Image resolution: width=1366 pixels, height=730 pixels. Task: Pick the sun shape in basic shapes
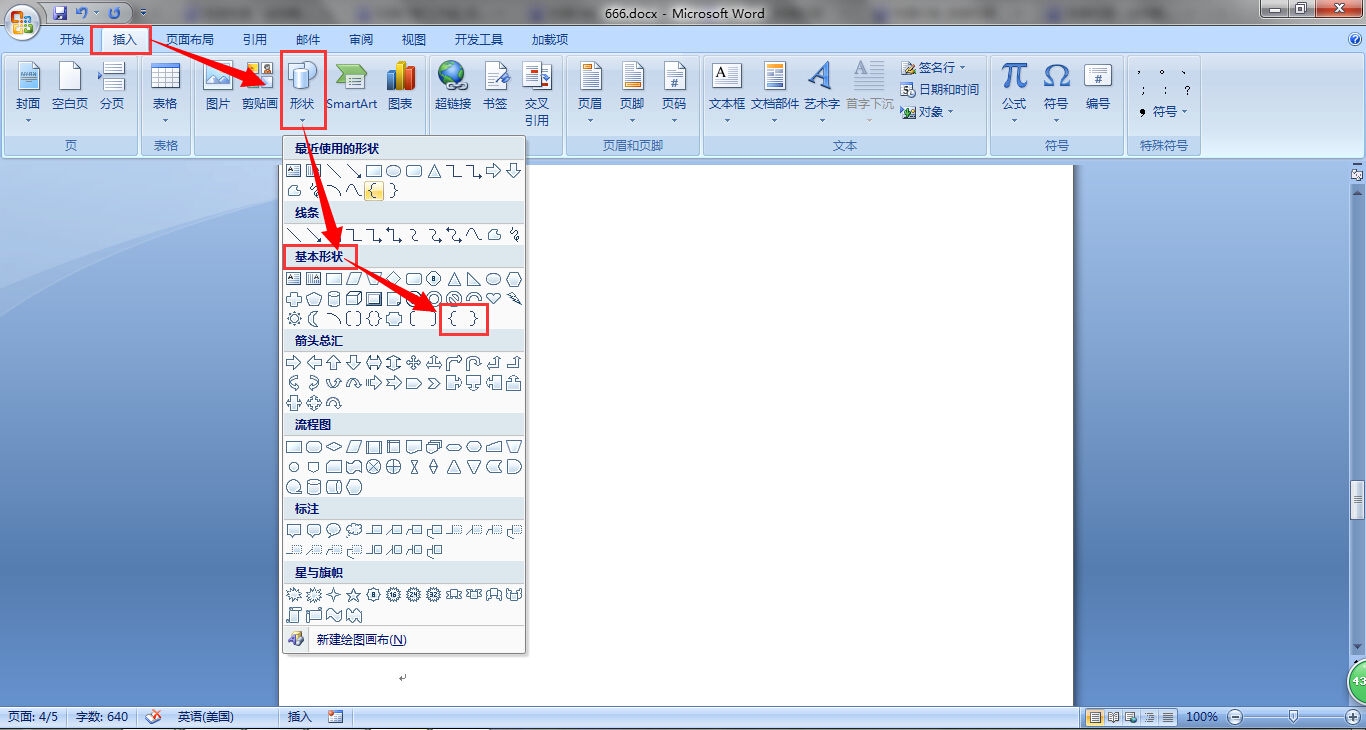[x=294, y=319]
